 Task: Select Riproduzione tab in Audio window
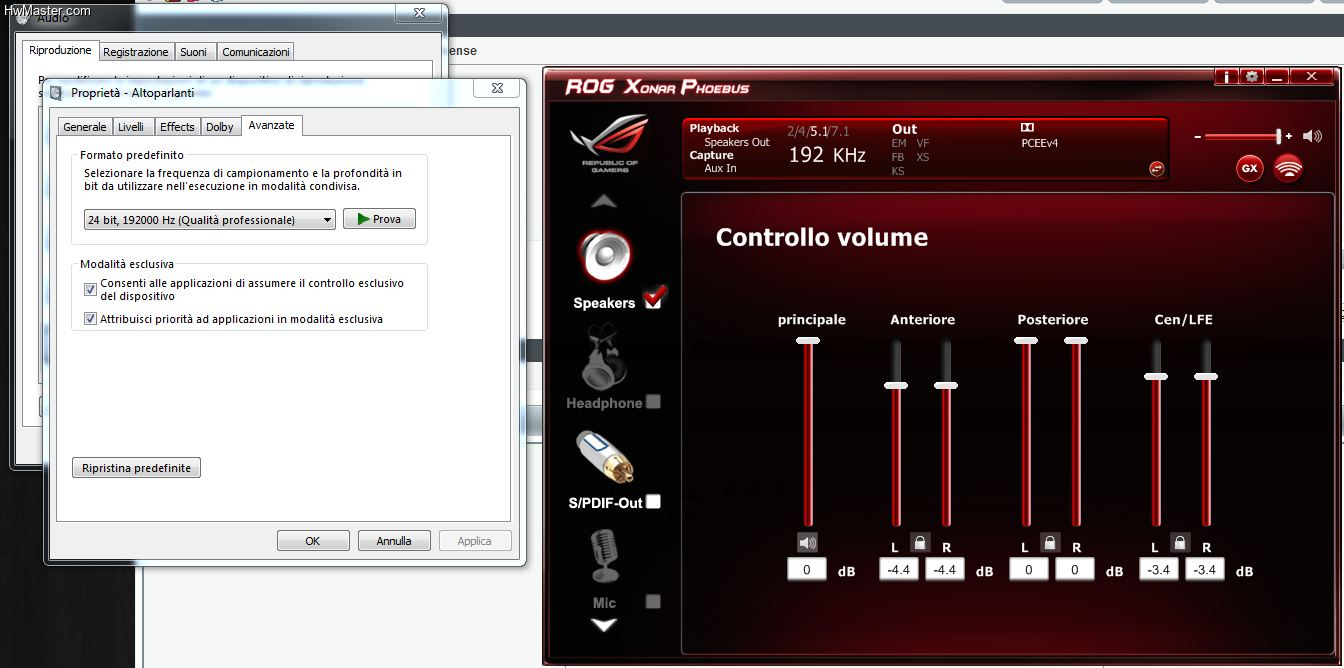[x=60, y=50]
